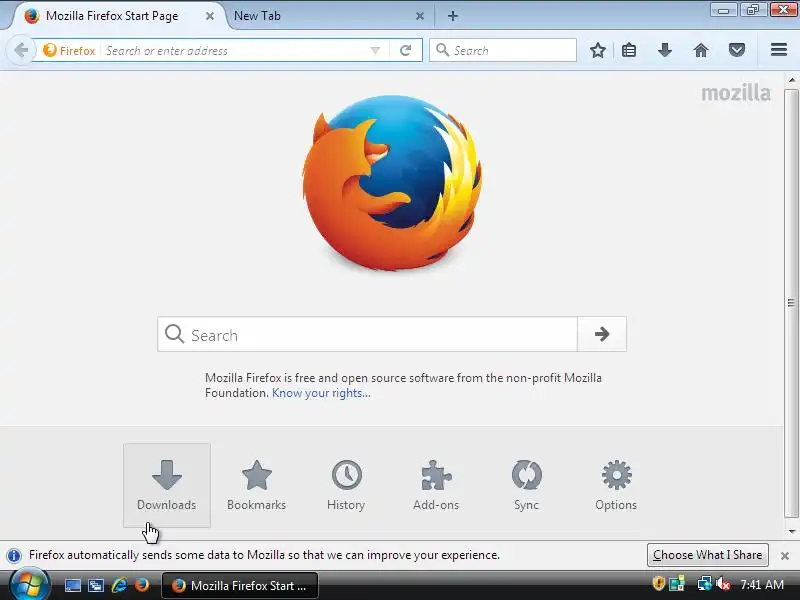Click the toolbar search magnifier icon
The width and height of the screenshot is (800, 600).
point(442,50)
